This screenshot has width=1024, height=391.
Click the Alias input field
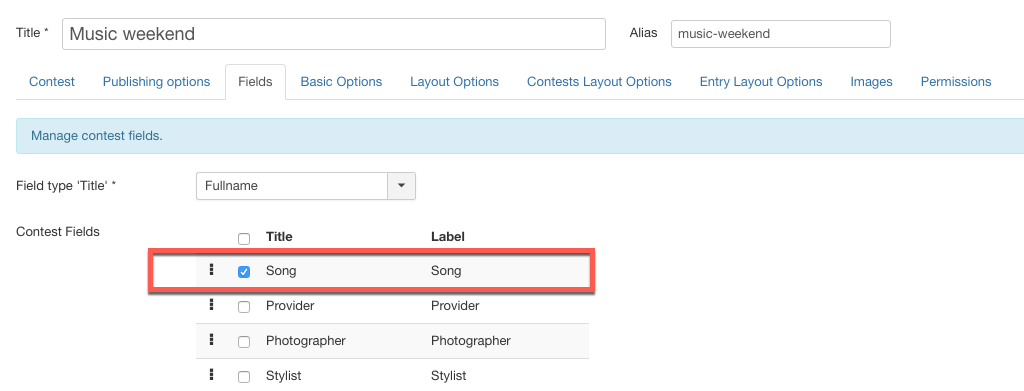tap(780, 34)
